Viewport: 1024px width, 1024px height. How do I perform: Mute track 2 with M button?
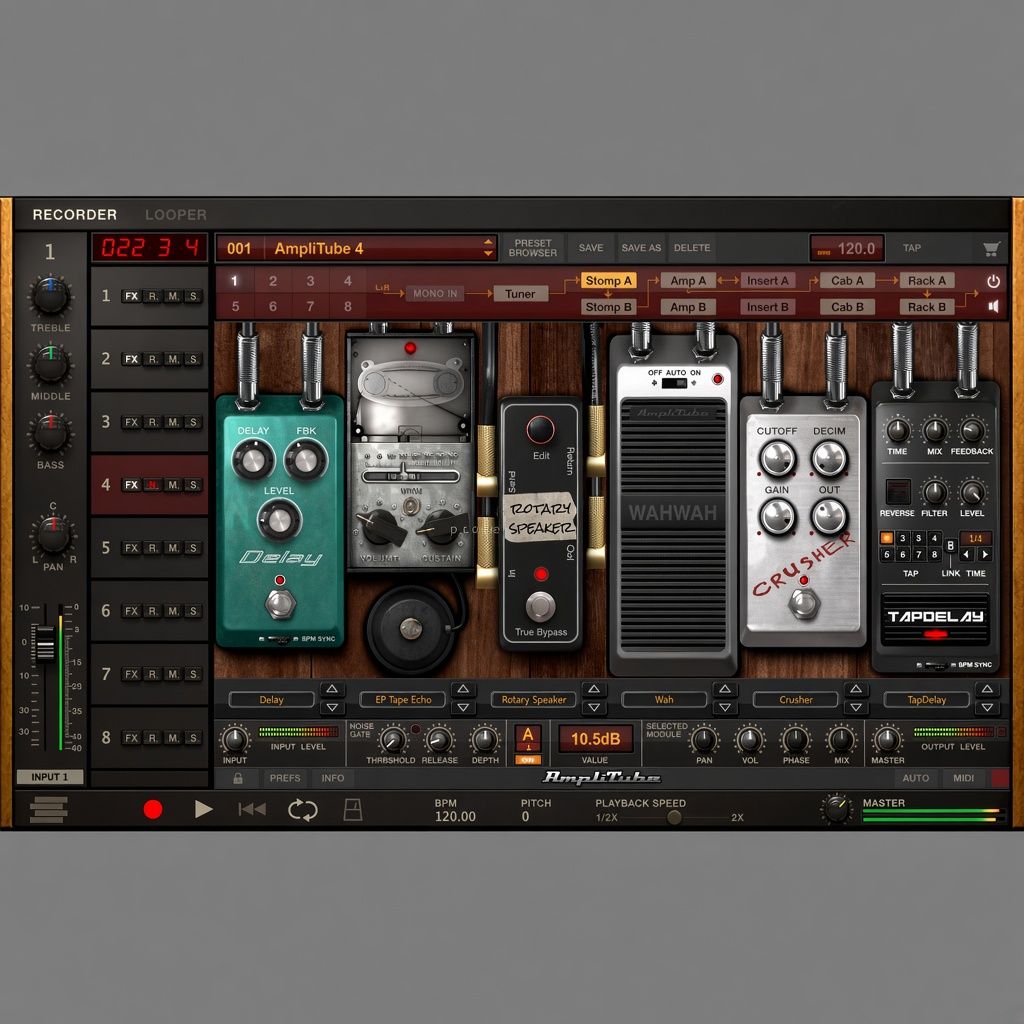point(172,359)
